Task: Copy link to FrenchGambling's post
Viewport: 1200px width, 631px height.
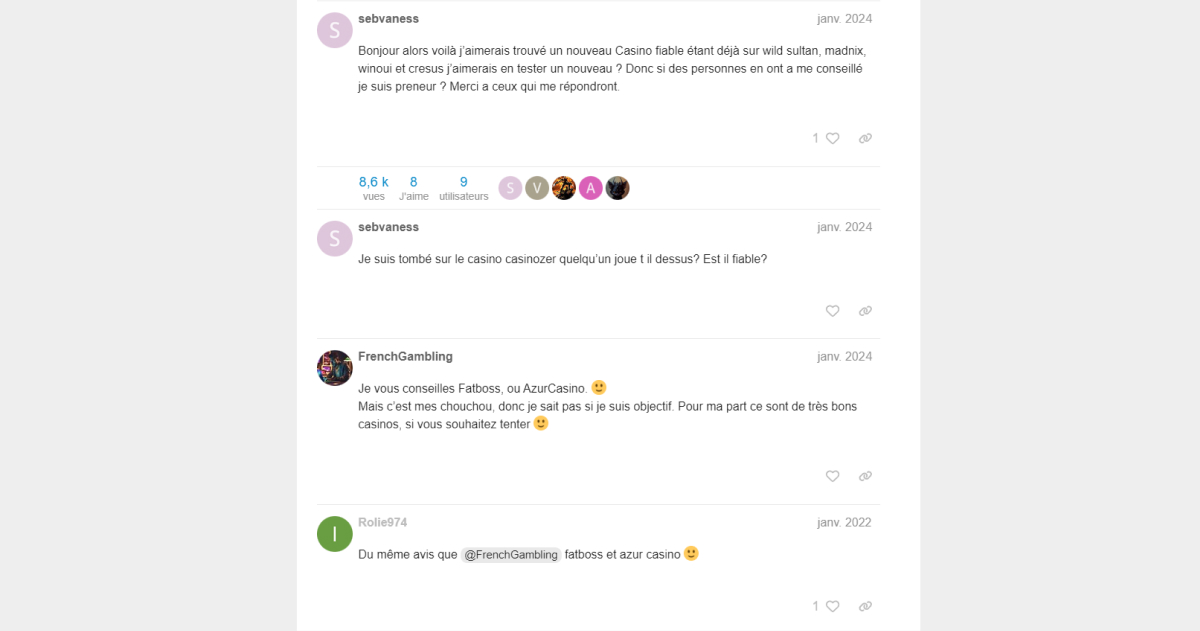Action: (865, 477)
